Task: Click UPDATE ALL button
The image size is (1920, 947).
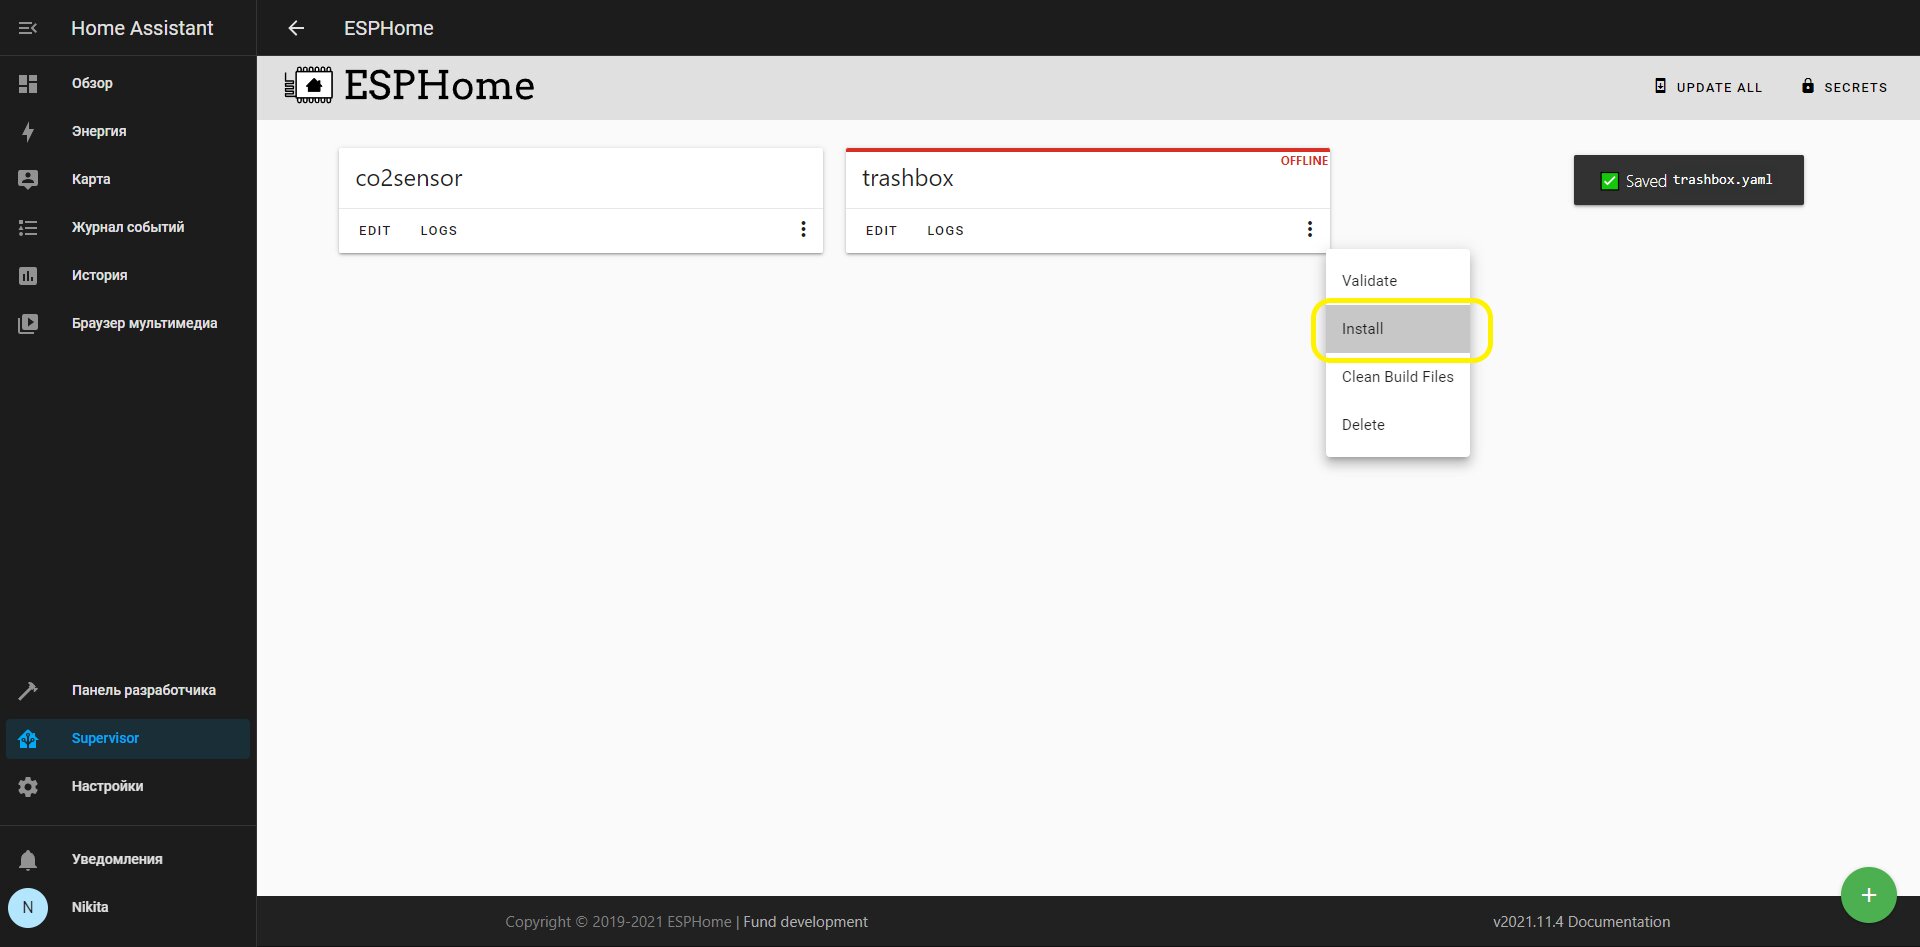Action: pos(1708,87)
